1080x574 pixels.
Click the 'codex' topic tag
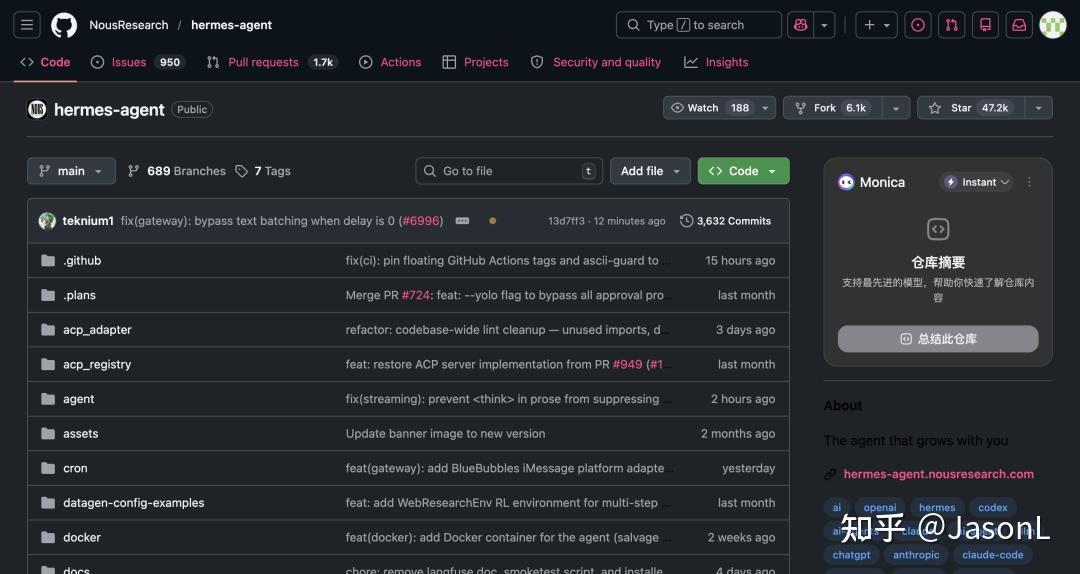click(993, 507)
